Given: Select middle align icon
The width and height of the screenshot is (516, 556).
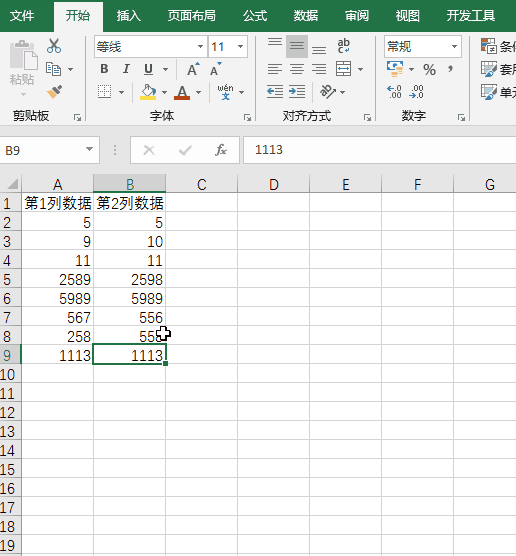Looking at the screenshot, I should [x=297, y=46].
